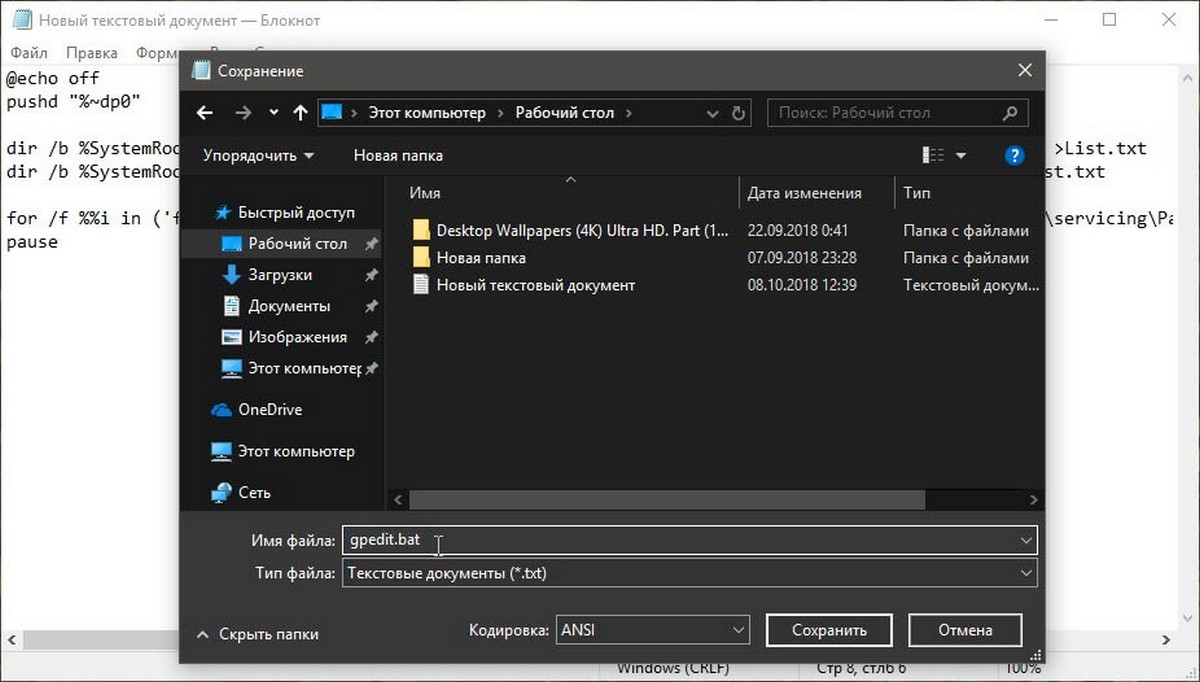The height and width of the screenshot is (682, 1200).
Task: Click the Refresh icon in address bar
Action: click(739, 113)
